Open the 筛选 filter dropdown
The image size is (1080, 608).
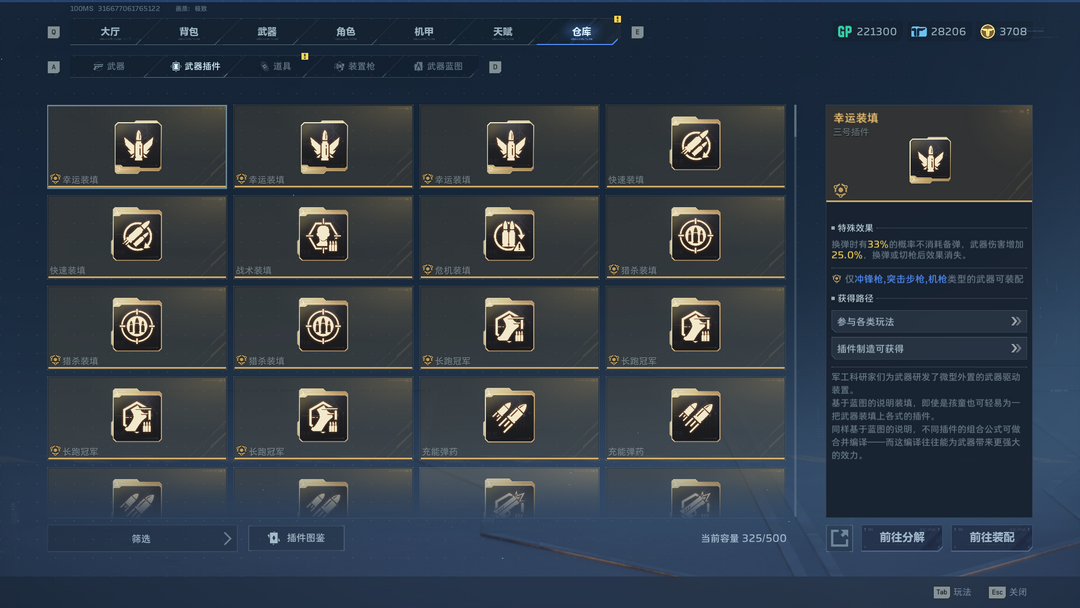142,538
